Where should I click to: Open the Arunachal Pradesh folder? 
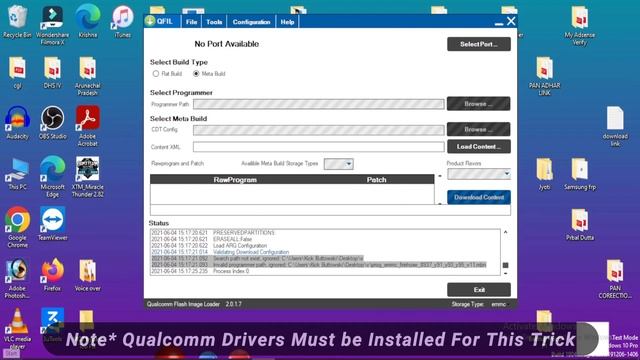[87, 77]
